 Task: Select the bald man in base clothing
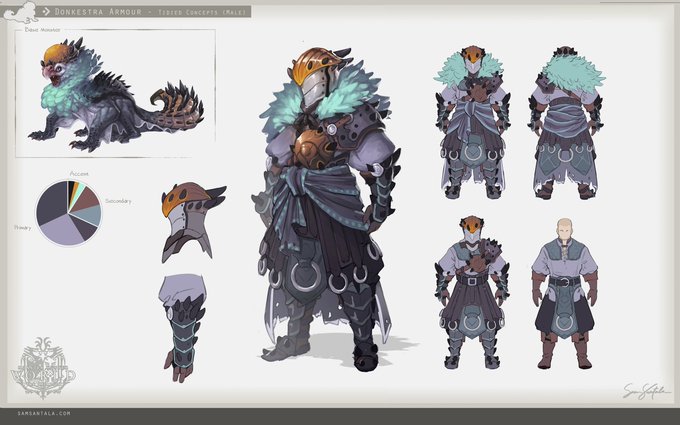(x=565, y=294)
